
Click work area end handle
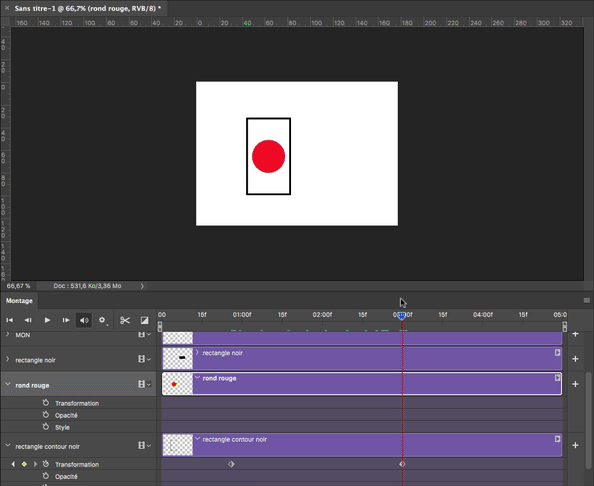pos(564,327)
